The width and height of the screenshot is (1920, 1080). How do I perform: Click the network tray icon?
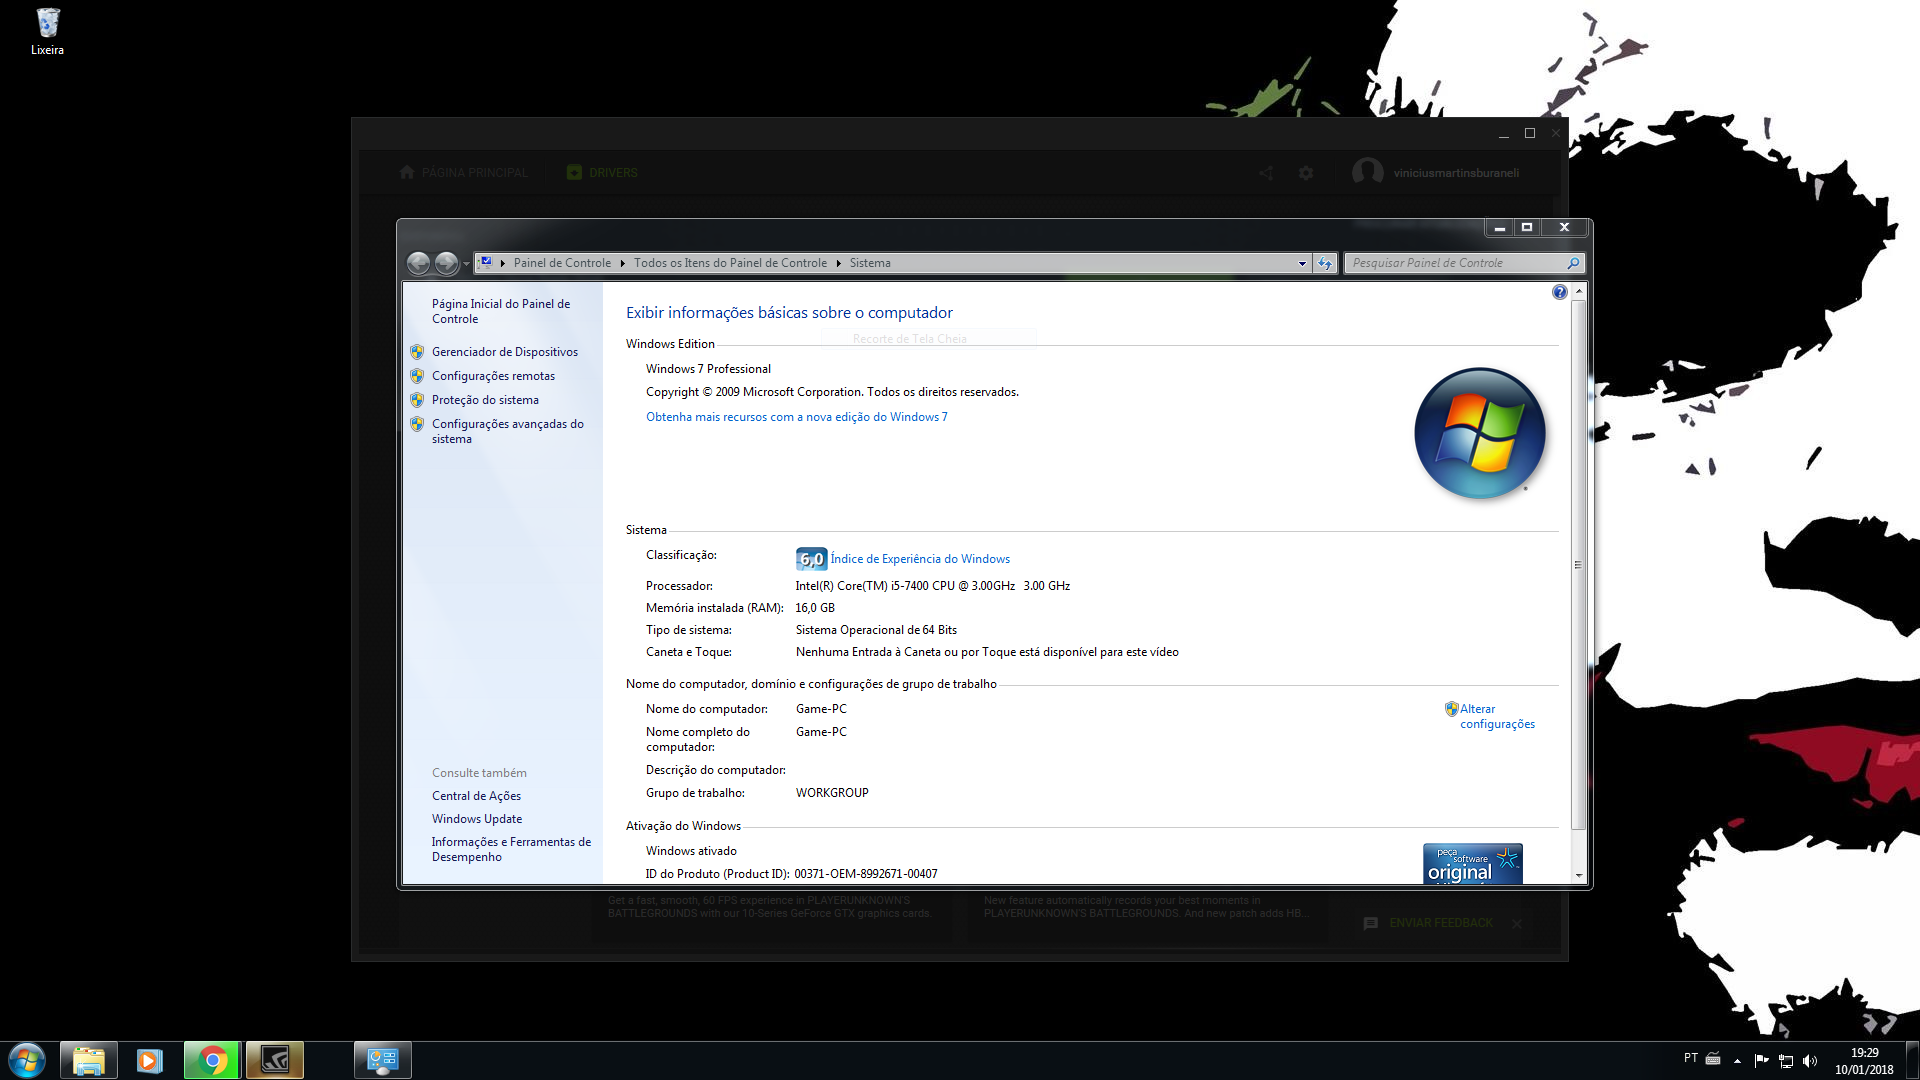pyautogui.click(x=1786, y=1060)
